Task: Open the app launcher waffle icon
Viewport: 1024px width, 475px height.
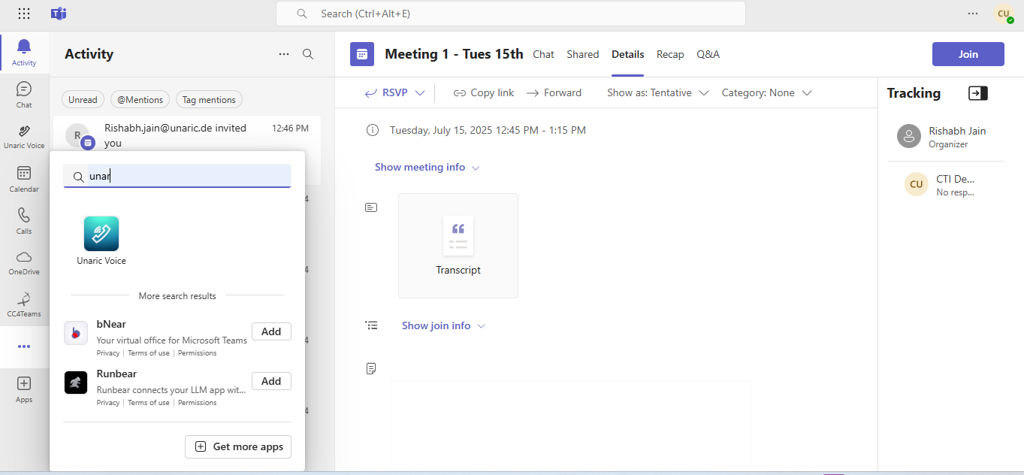Action: [24, 13]
